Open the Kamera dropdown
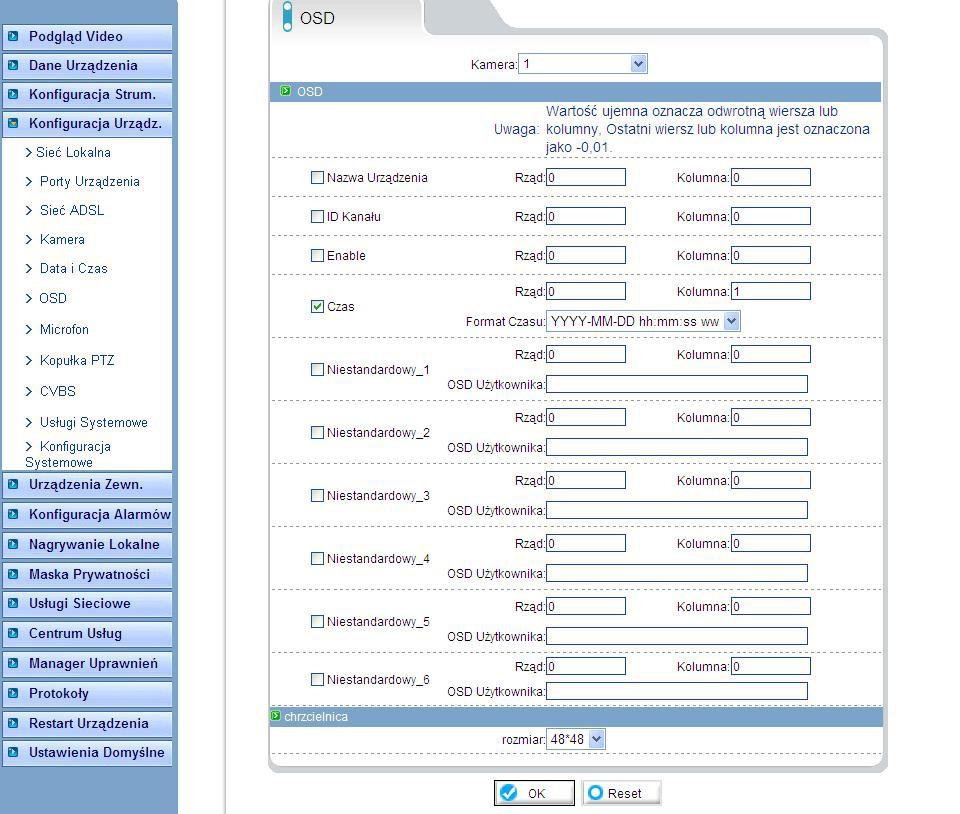Image resolution: width=960 pixels, height=814 pixels. click(x=583, y=64)
